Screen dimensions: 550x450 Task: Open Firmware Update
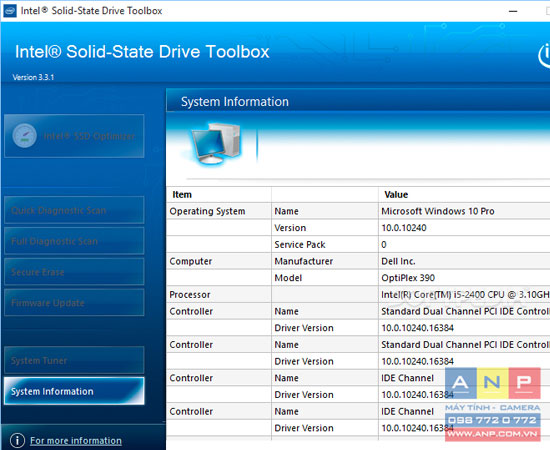click(74, 303)
